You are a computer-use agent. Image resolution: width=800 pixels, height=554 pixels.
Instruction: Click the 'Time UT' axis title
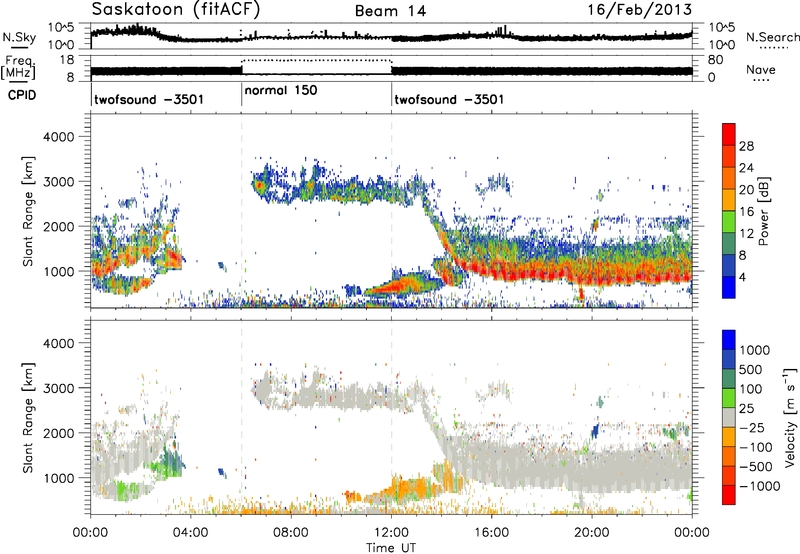[391, 547]
